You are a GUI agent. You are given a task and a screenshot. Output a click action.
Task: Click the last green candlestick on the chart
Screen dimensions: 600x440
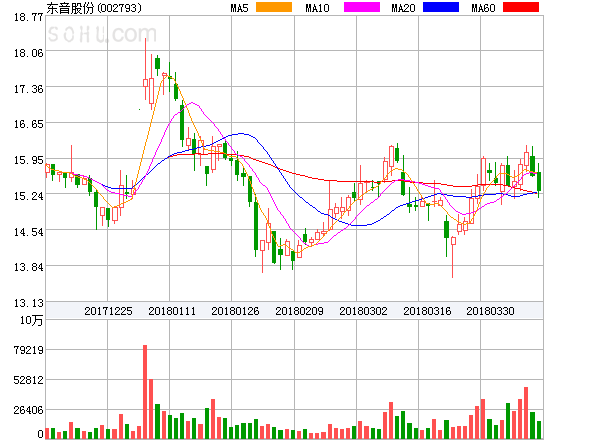click(x=539, y=181)
